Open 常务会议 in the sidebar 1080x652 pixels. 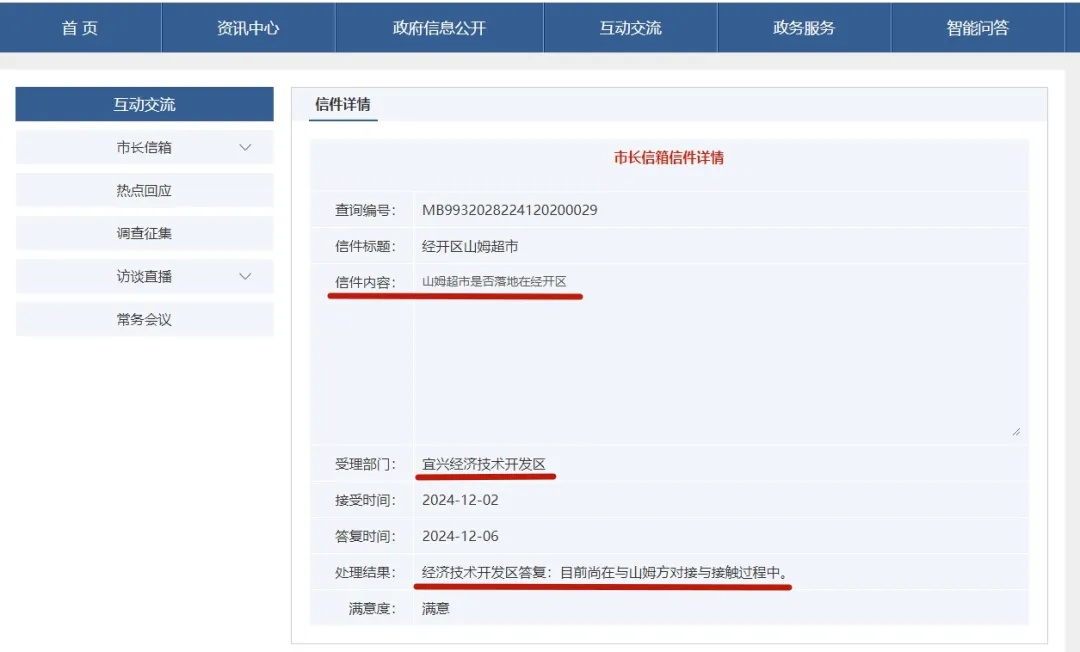(144, 320)
